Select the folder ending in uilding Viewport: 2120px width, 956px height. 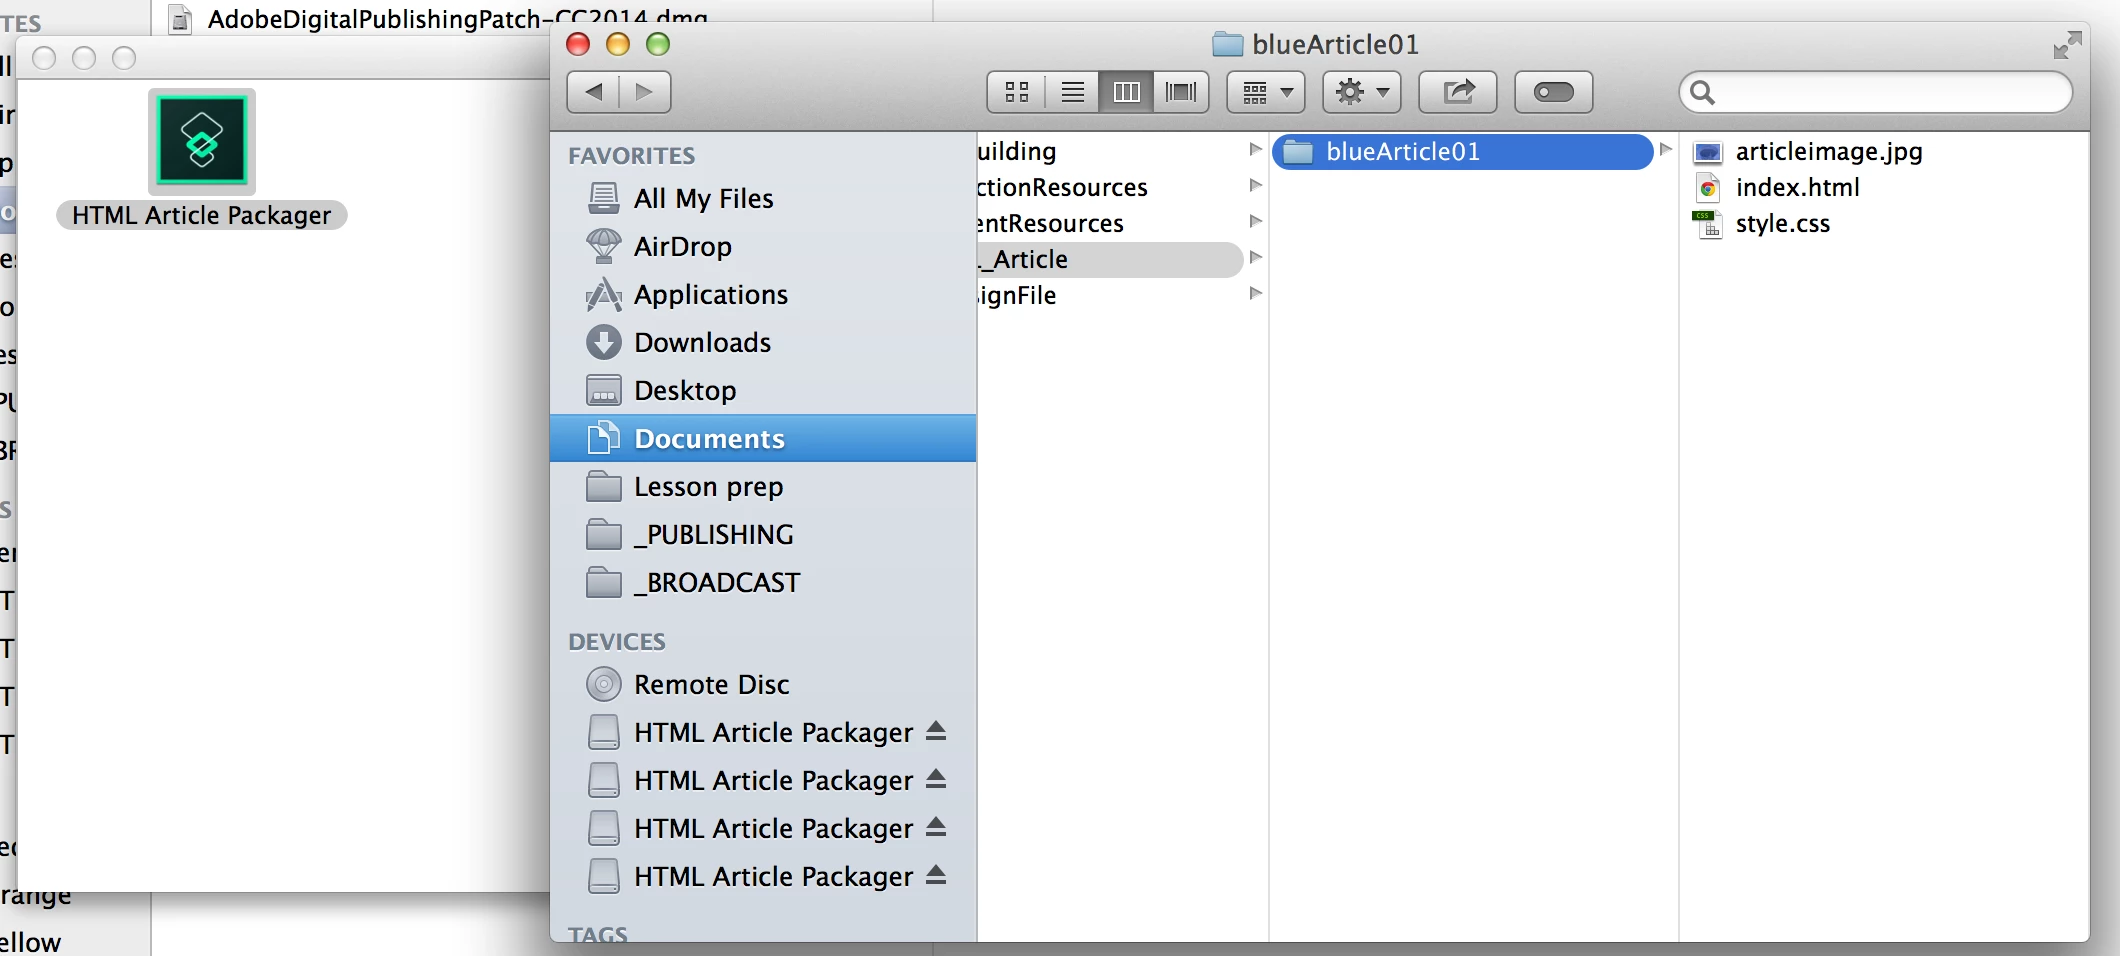tap(1017, 151)
